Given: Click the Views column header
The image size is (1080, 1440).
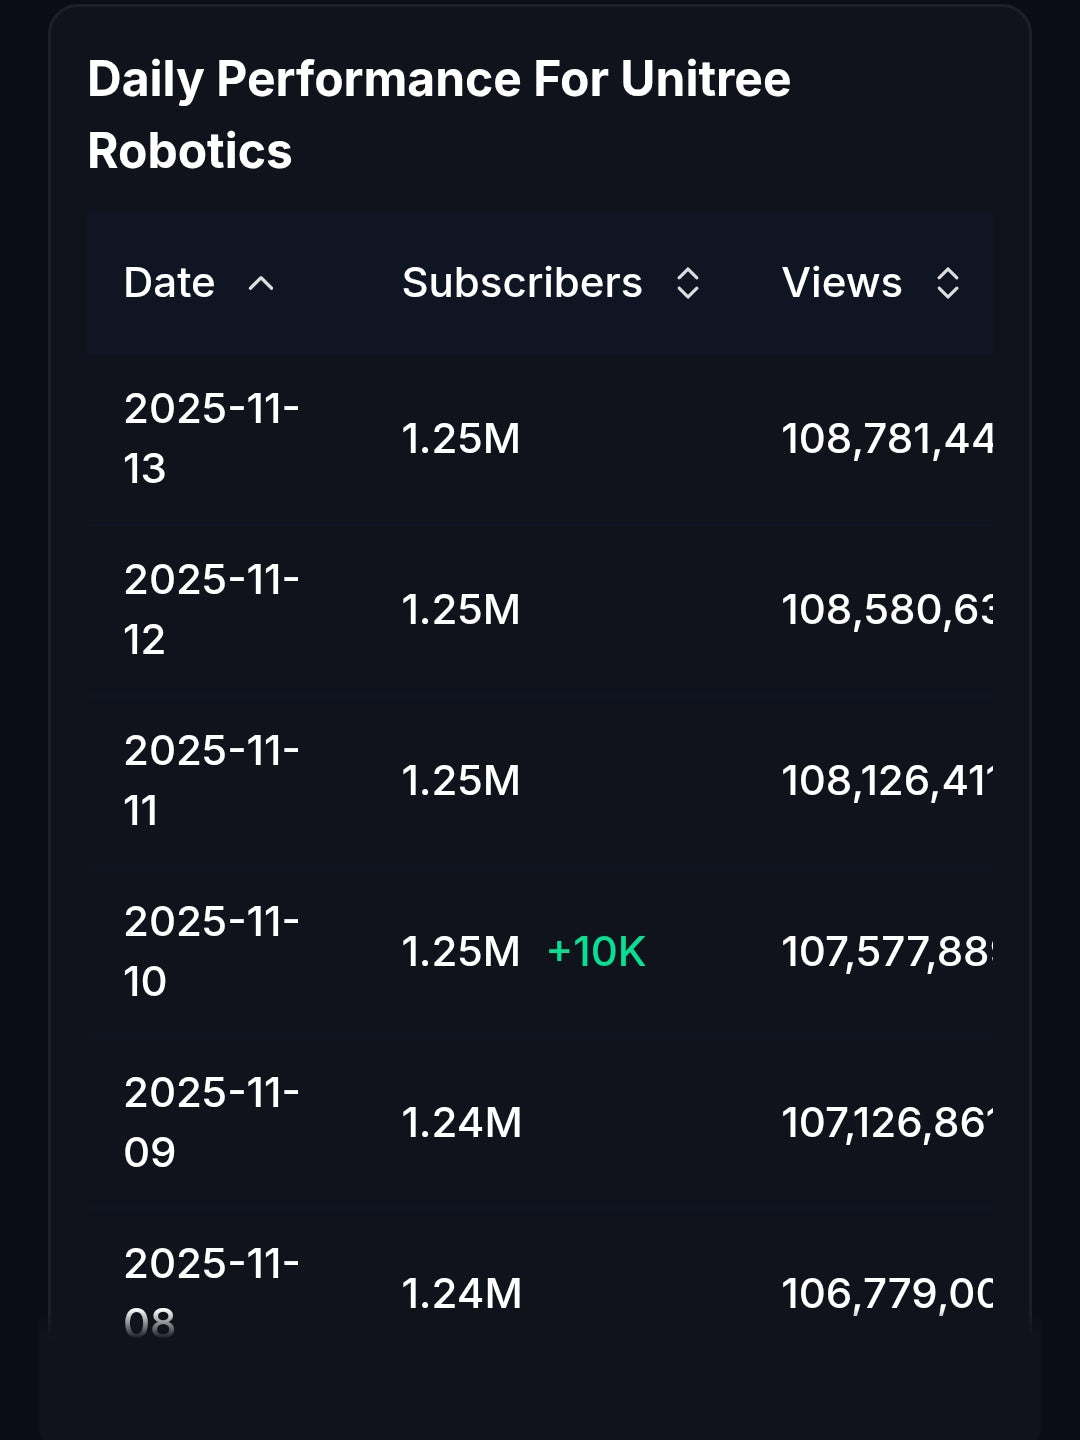Looking at the screenshot, I should (841, 283).
